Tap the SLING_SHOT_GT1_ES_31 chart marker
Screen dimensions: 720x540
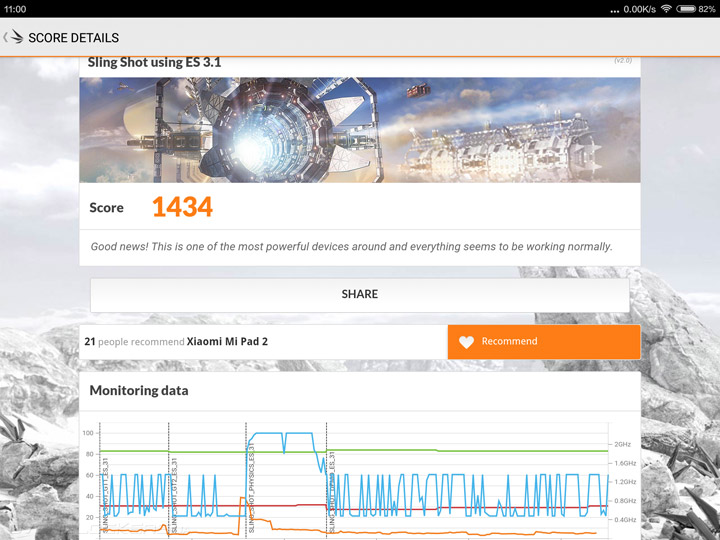pos(105,495)
